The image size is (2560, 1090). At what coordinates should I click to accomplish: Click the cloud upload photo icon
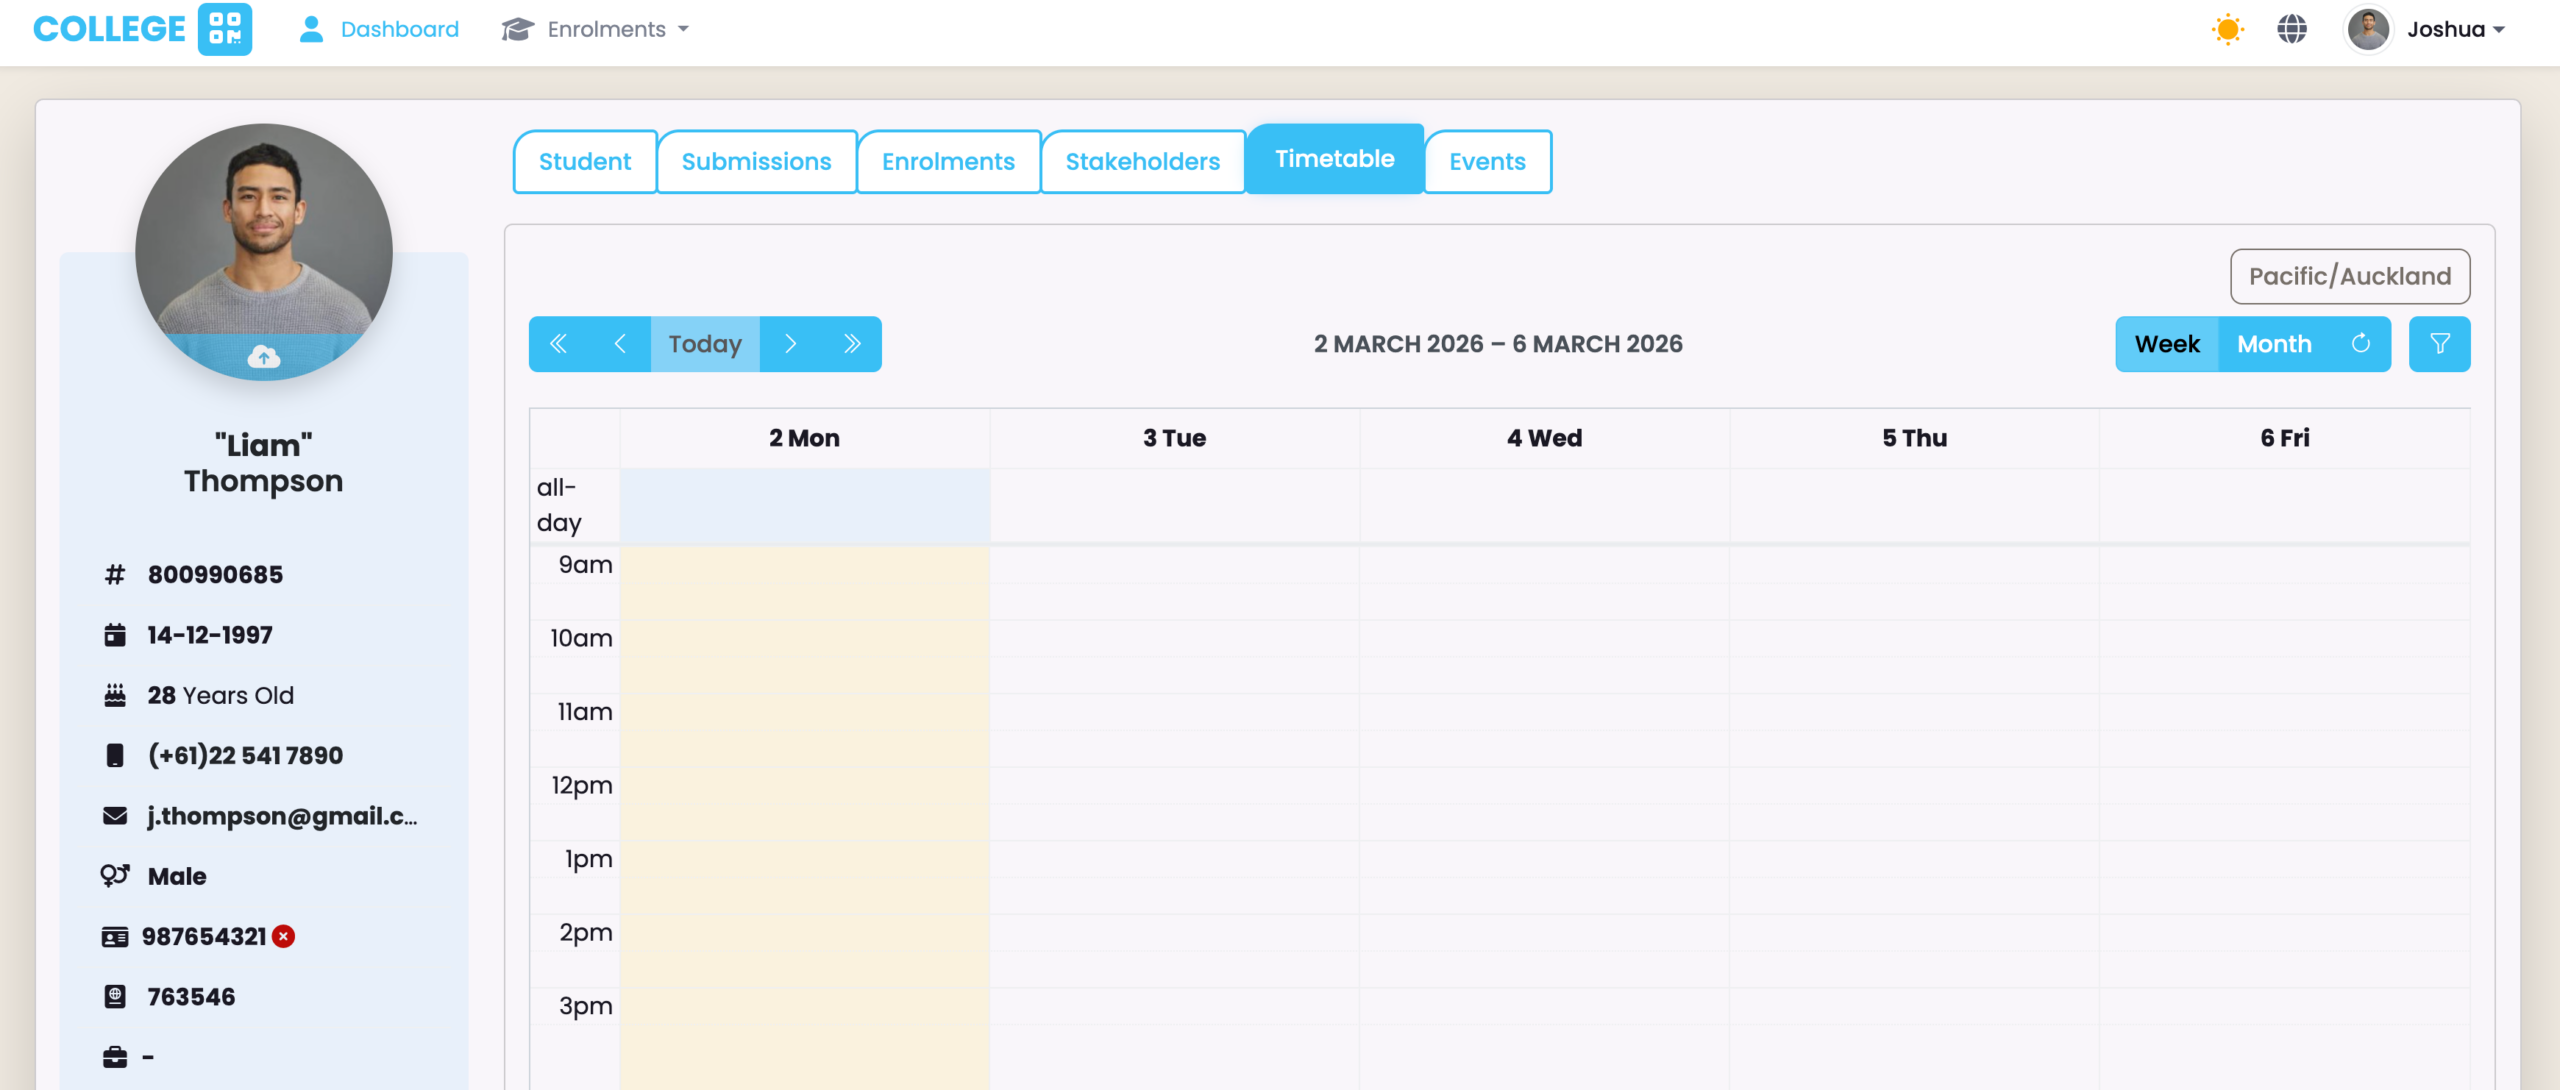pos(264,356)
